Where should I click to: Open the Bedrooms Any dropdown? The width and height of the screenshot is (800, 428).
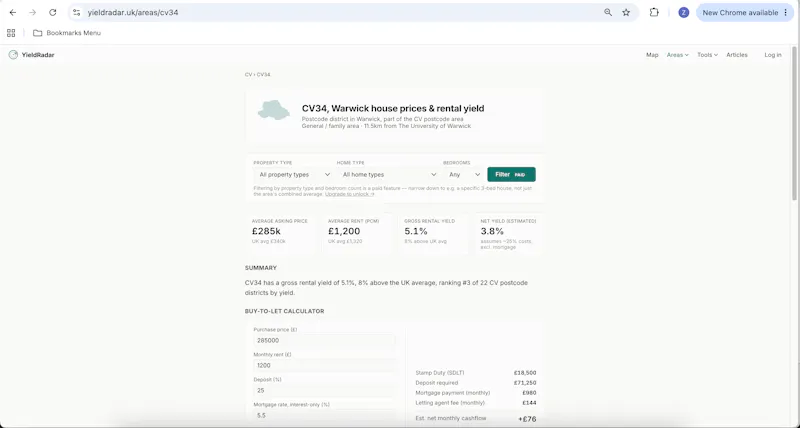[464, 174]
